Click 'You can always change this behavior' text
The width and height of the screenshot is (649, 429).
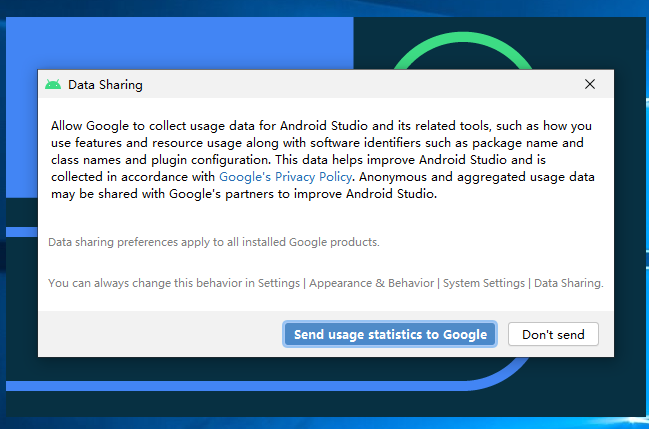click(x=326, y=283)
